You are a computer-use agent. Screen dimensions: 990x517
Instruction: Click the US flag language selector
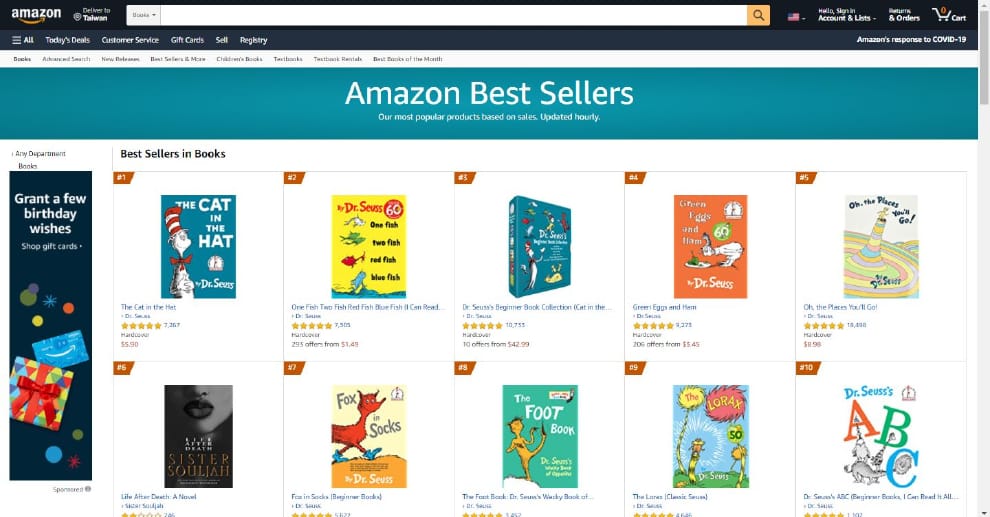[x=796, y=17]
